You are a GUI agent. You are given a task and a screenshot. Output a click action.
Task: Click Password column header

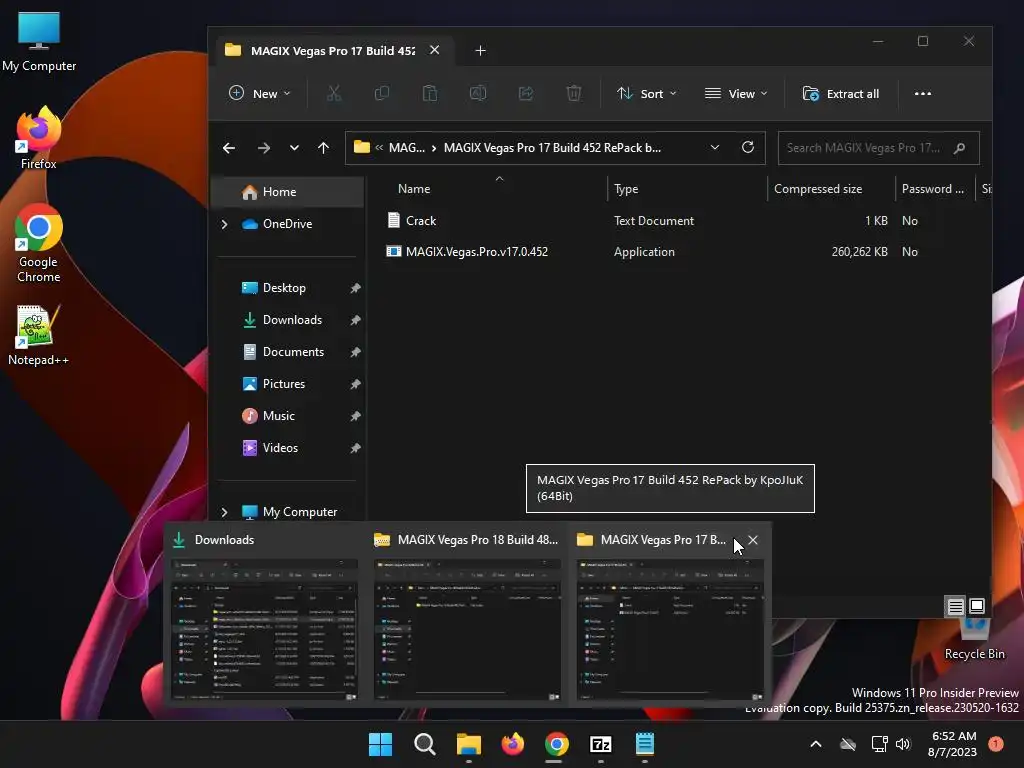(933, 189)
